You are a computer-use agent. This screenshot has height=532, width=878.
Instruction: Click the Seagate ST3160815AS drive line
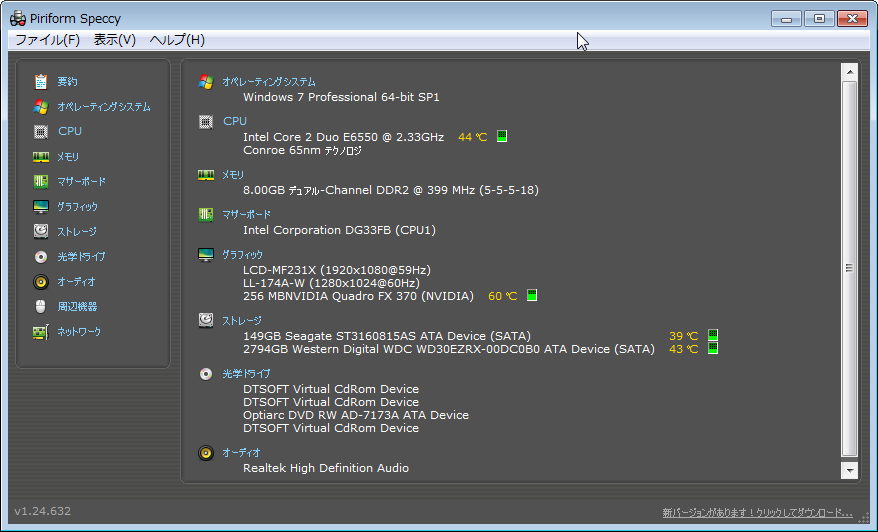coord(387,336)
